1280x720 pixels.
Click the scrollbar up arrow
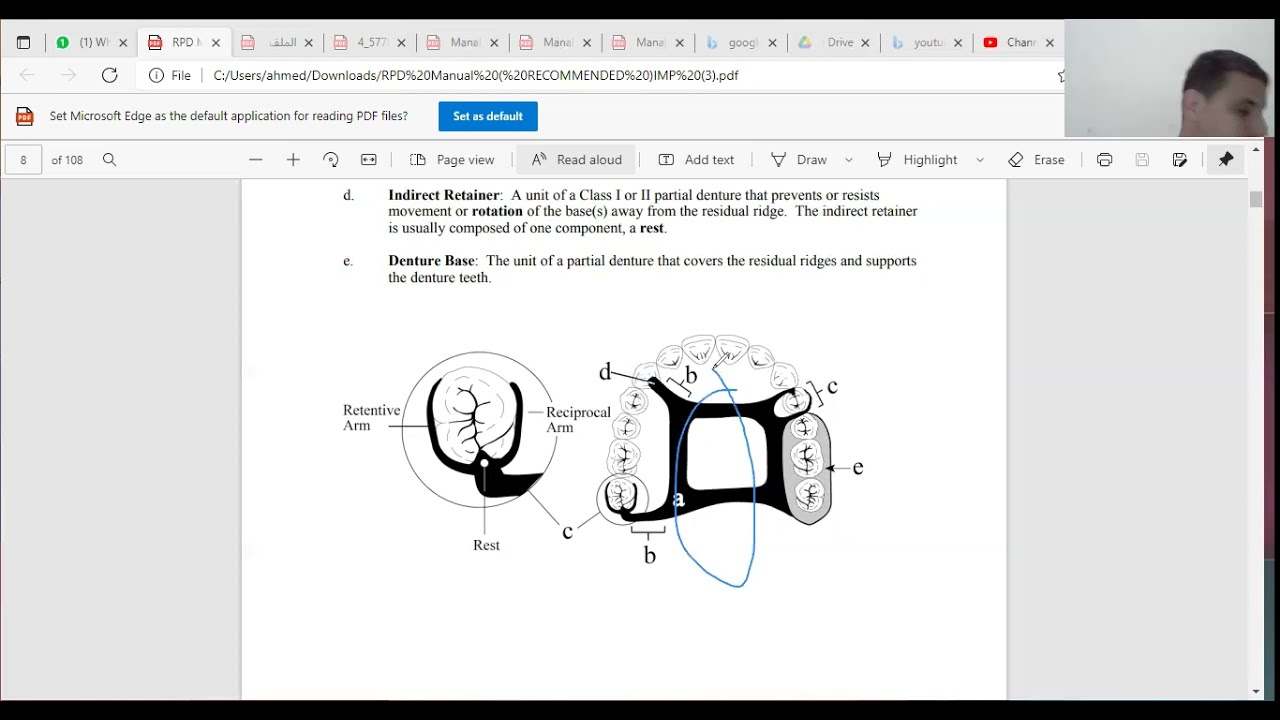click(x=1256, y=150)
